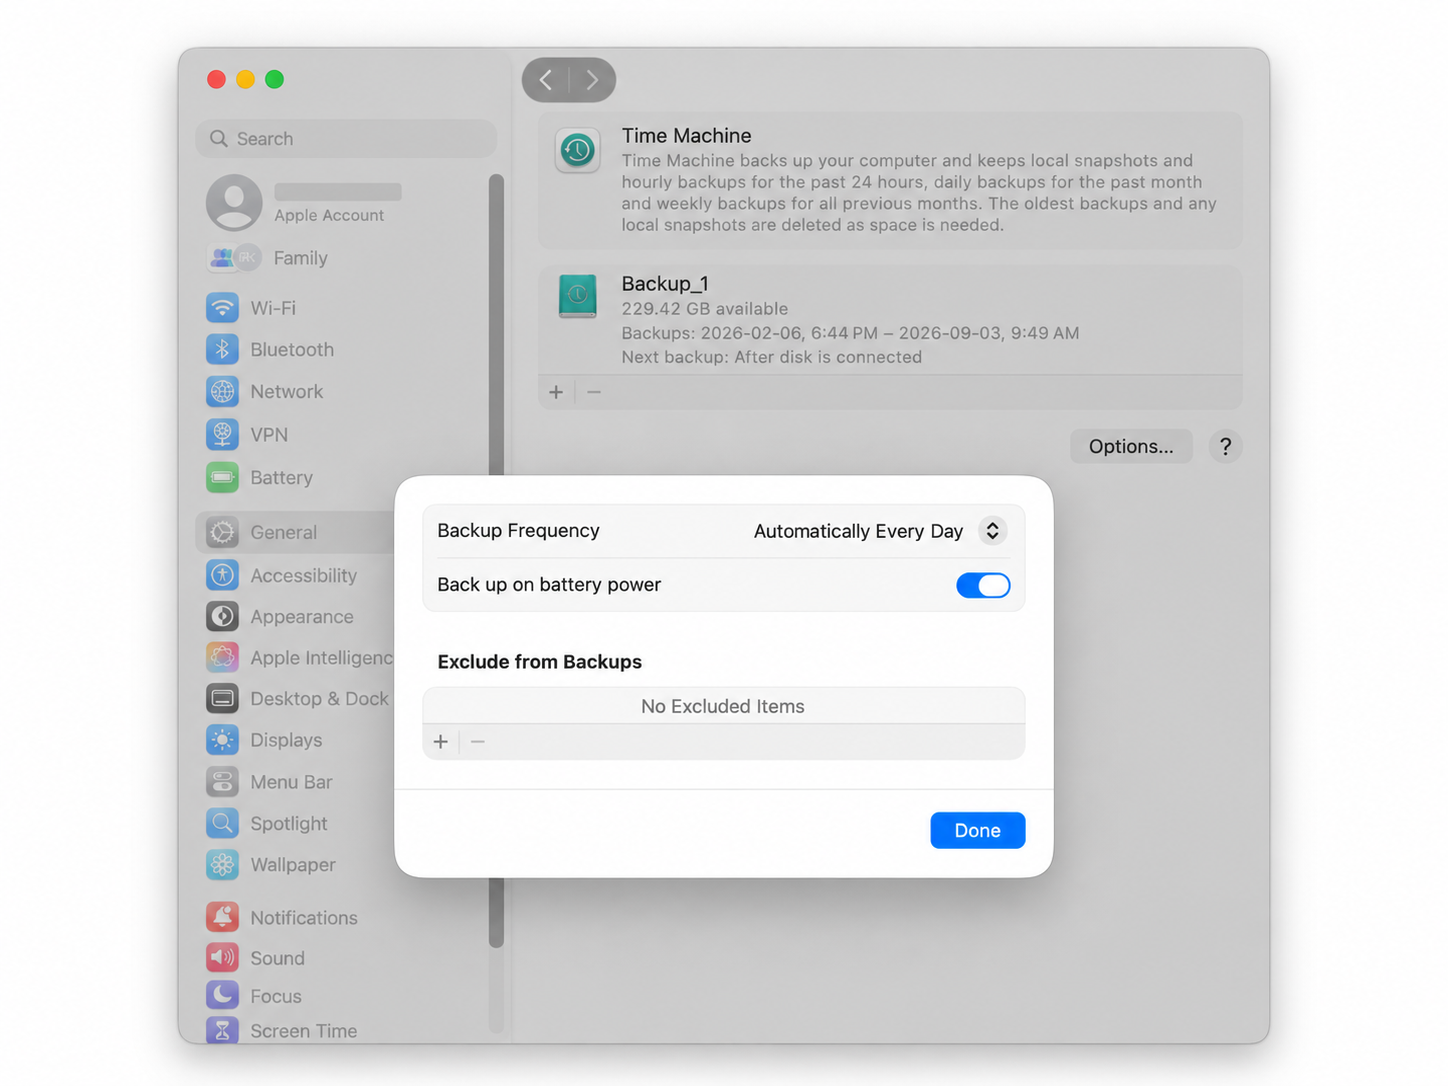Toggle Back up on battery power switch
This screenshot has width=1448, height=1086.
coord(983,585)
